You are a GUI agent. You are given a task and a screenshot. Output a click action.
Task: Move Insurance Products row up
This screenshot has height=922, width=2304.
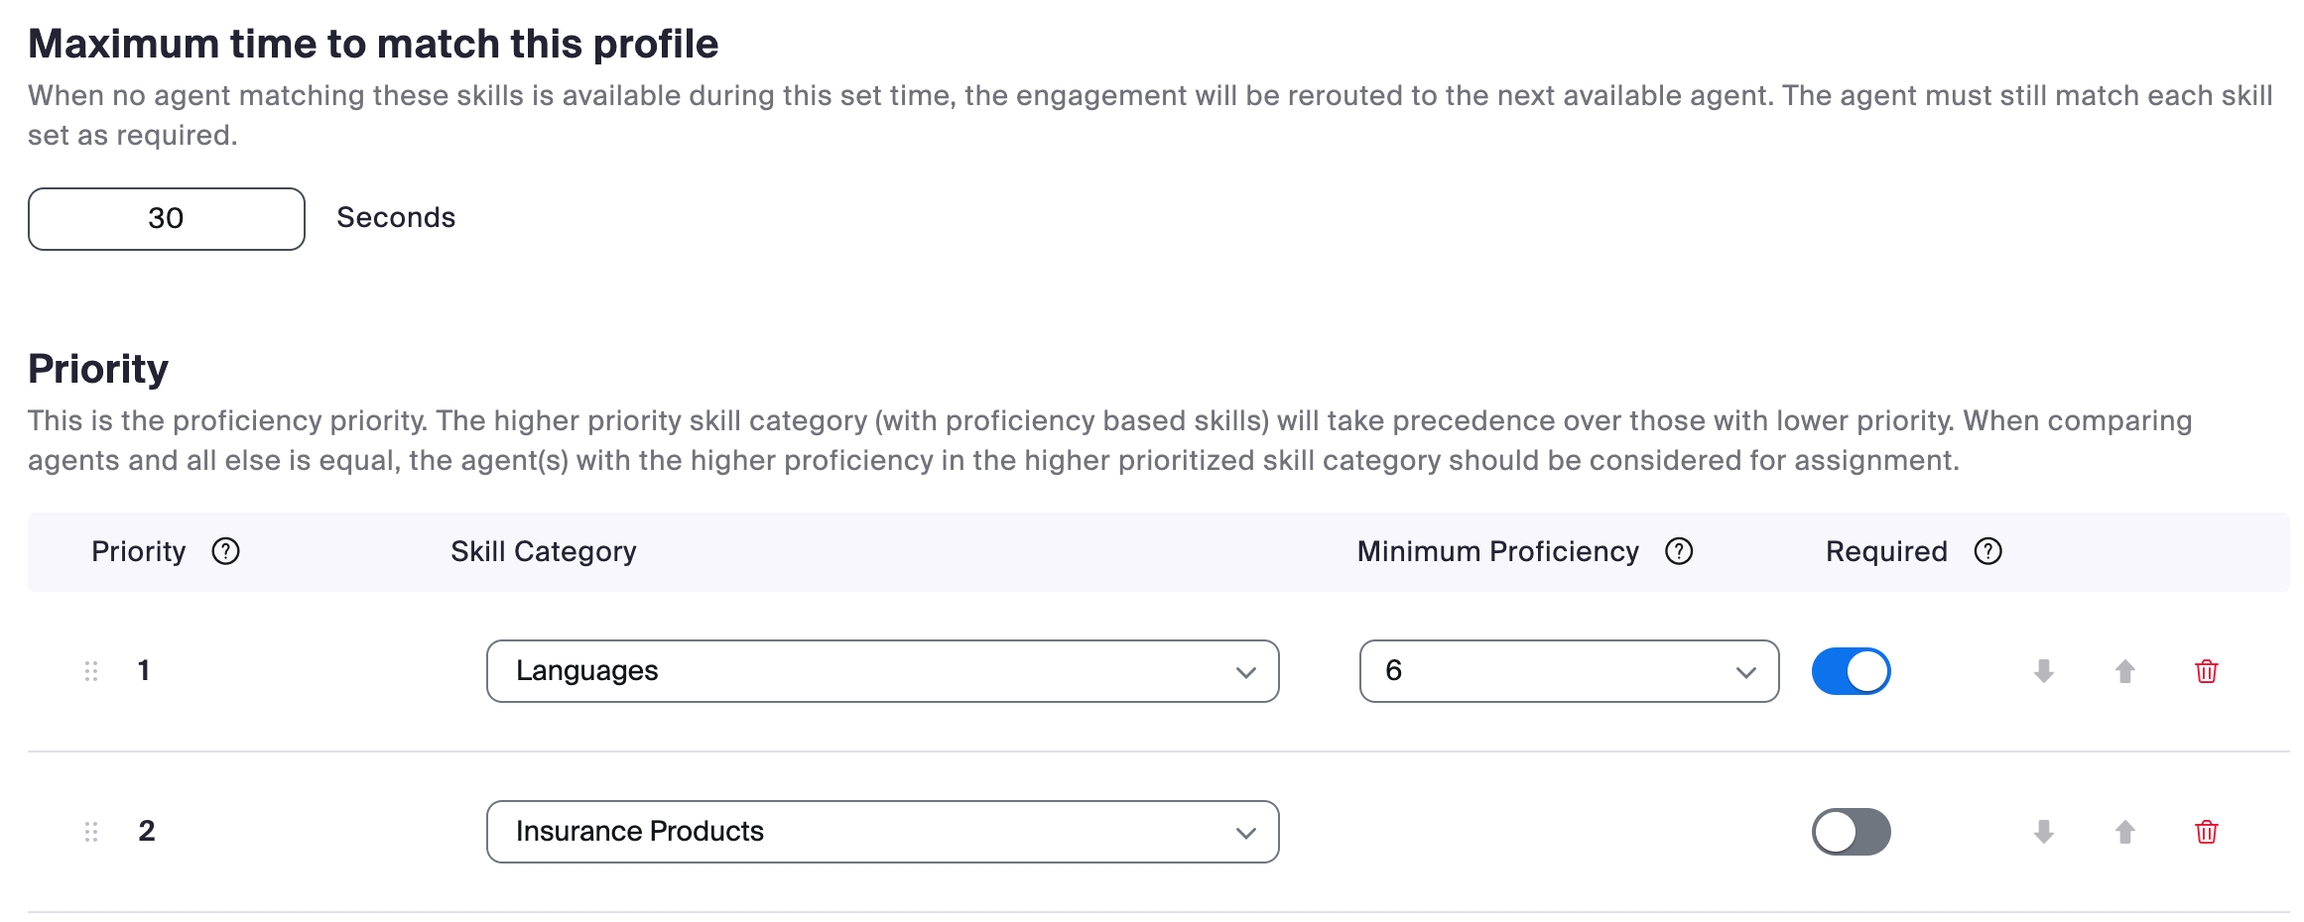point(2125,832)
